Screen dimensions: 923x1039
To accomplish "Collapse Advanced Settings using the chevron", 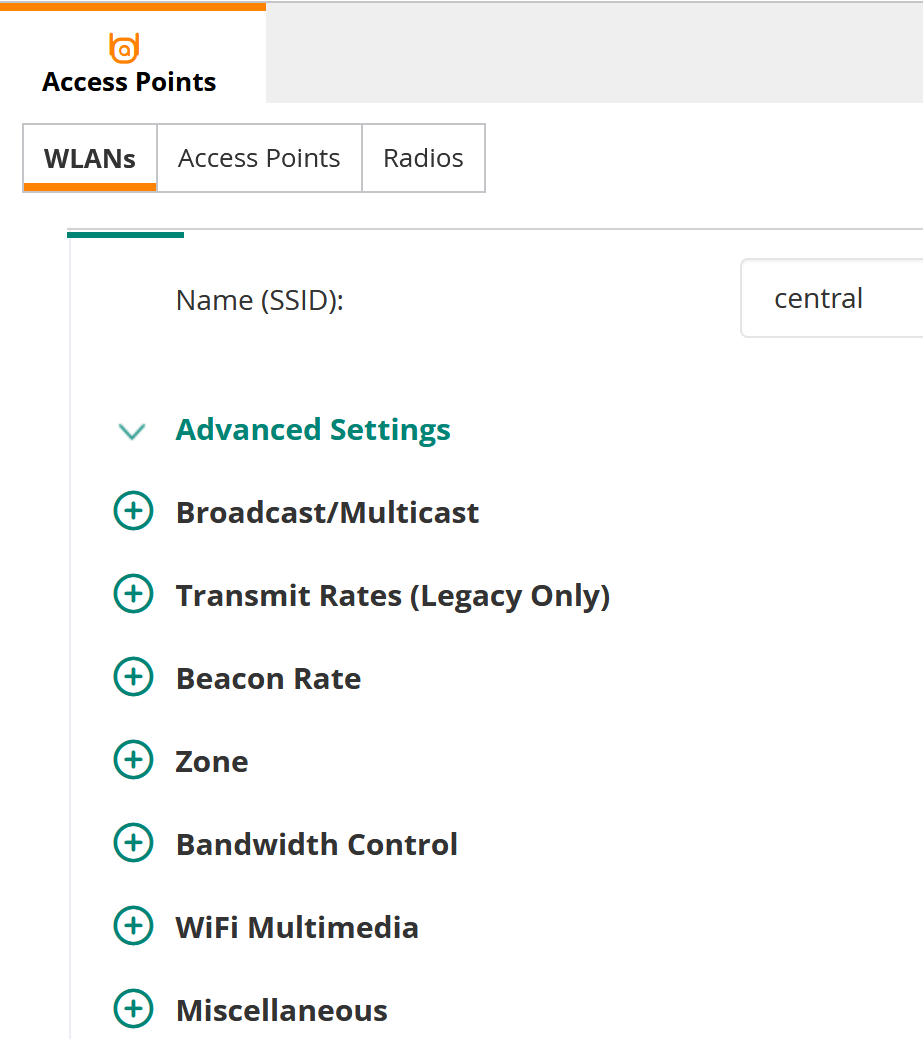I will [x=132, y=432].
